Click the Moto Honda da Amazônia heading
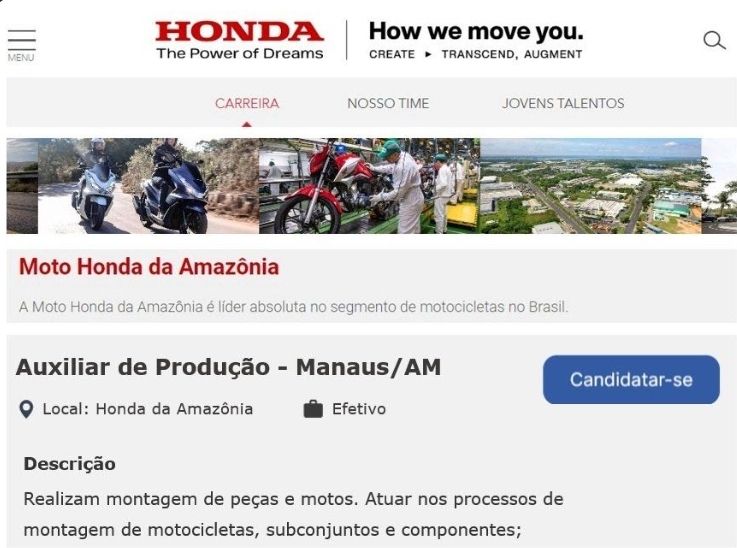The image size is (737, 548). tap(149, 266)
